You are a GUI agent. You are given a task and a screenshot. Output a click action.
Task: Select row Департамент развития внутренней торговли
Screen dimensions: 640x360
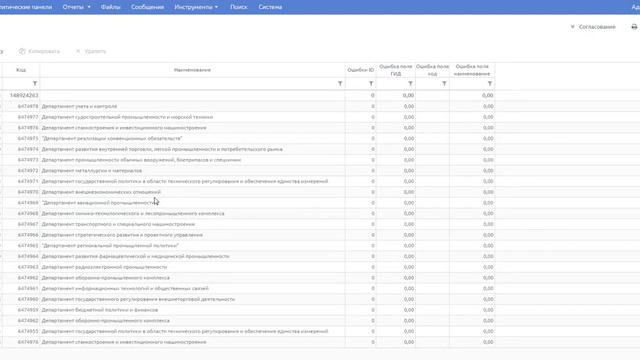tap(247, 149)
